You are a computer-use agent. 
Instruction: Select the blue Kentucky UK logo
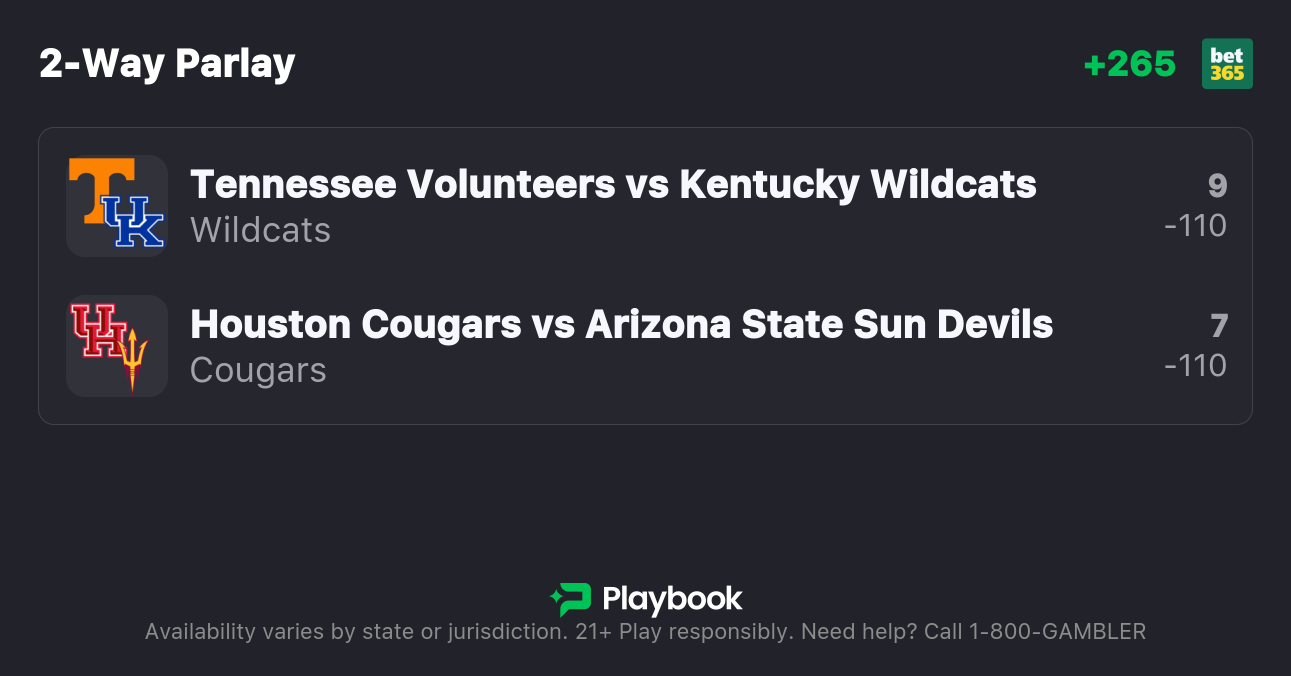pos(135,221)
